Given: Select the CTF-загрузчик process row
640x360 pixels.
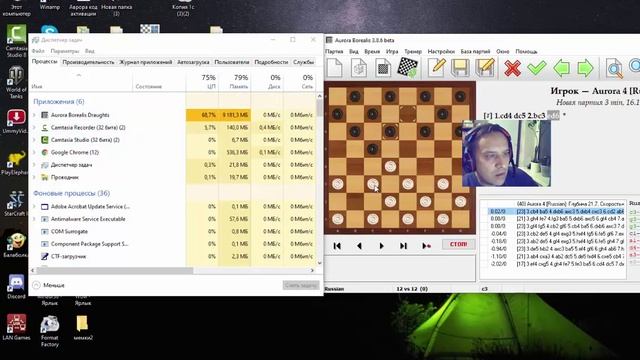Looking at the screenshot, I should pyautogui.click(x=173, y=256).
